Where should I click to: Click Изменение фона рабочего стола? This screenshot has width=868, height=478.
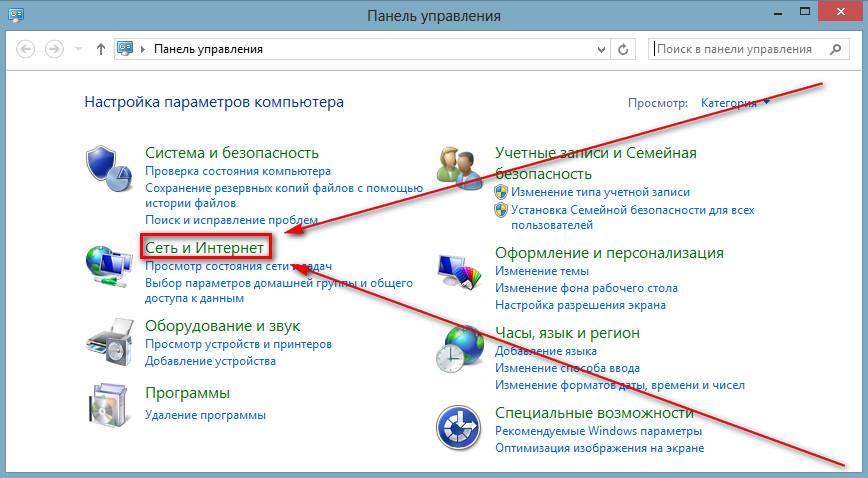[x=586, y=289]
